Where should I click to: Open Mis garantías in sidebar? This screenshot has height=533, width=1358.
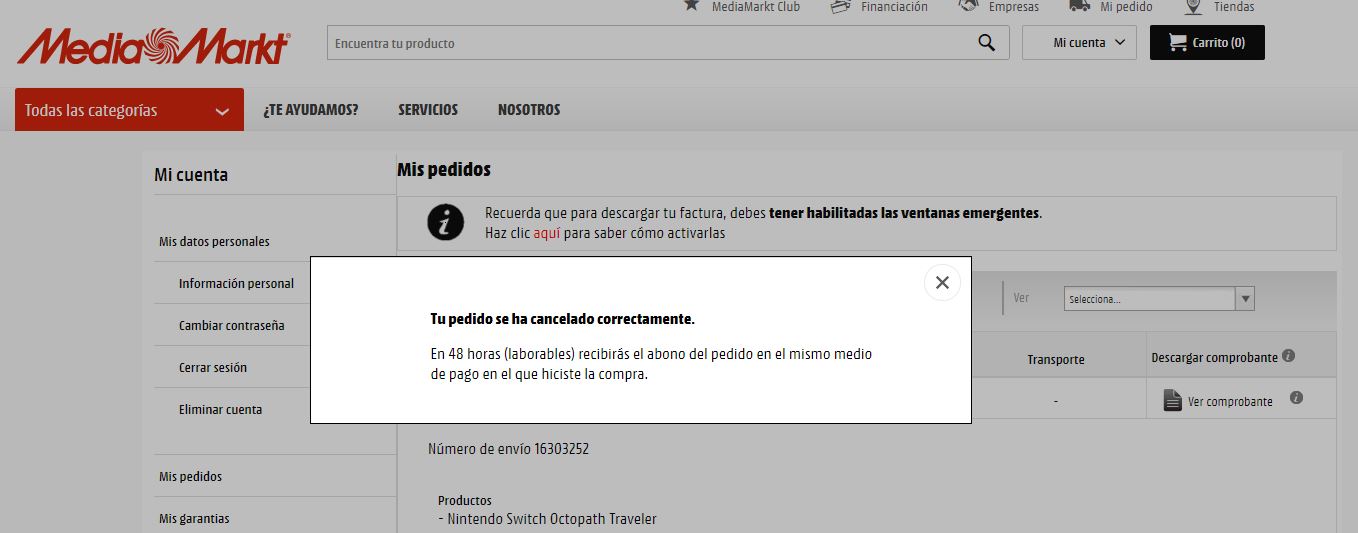(194, 518)
